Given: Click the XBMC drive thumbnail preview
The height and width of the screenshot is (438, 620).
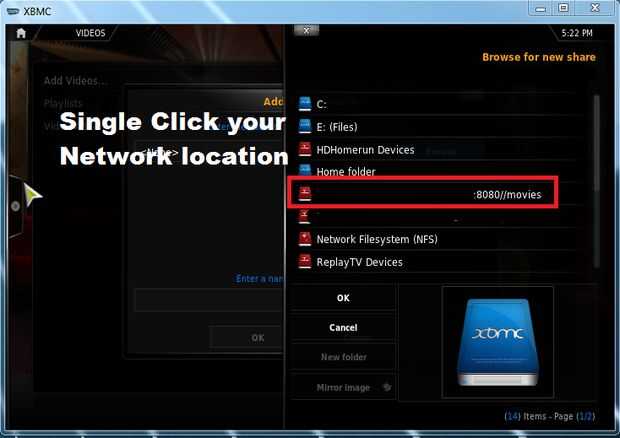Looking at the screenshot, I should tap(497, 342).
